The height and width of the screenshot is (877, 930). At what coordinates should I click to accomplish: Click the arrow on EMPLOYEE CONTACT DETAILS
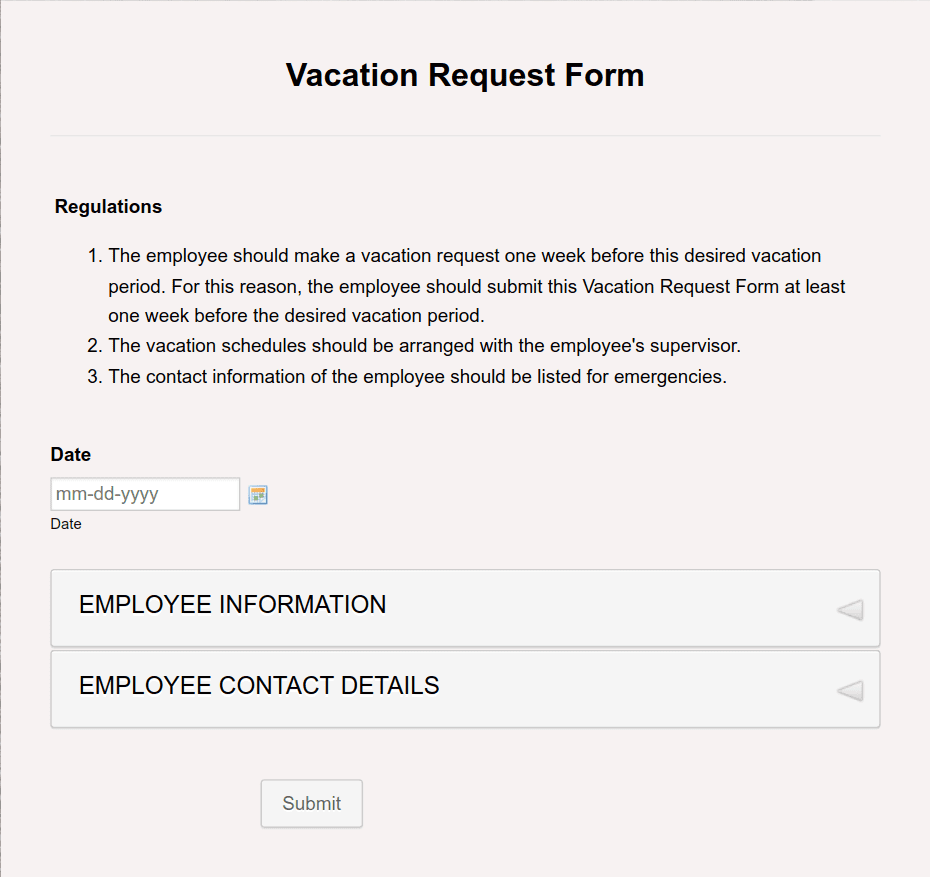[x=849, y=690]
